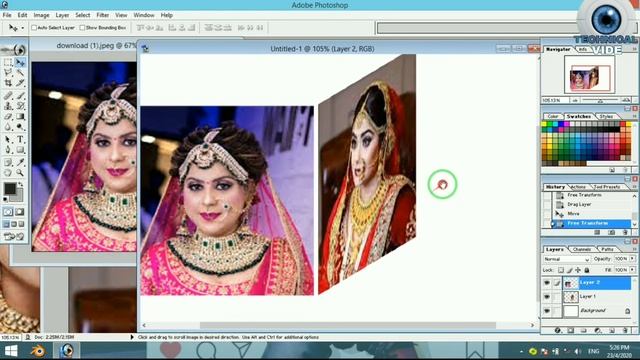Select the Type tool
The width and height of the screenshot is (640, 360).
click(x=20, y=140)
